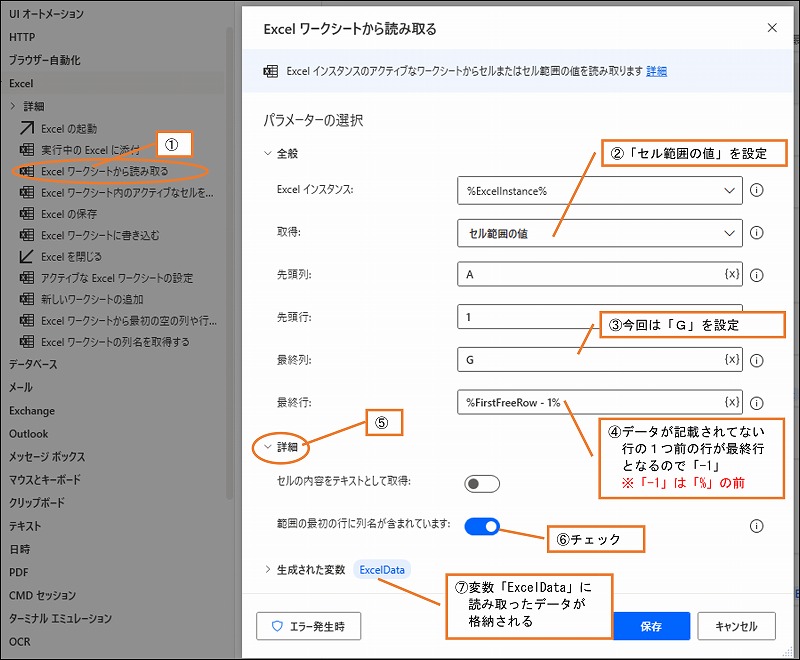Open the Exchange action group
800x660 pixels.
pos(32,411)
